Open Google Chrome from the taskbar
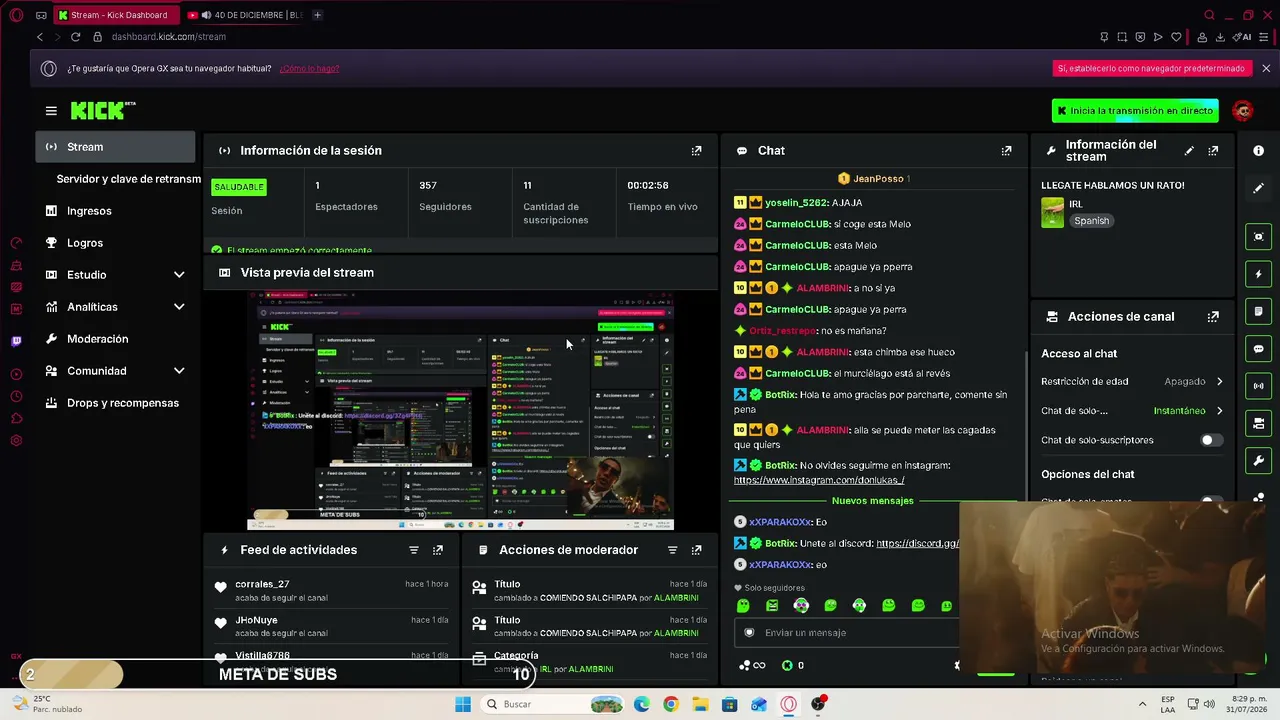 coord(670,704)
